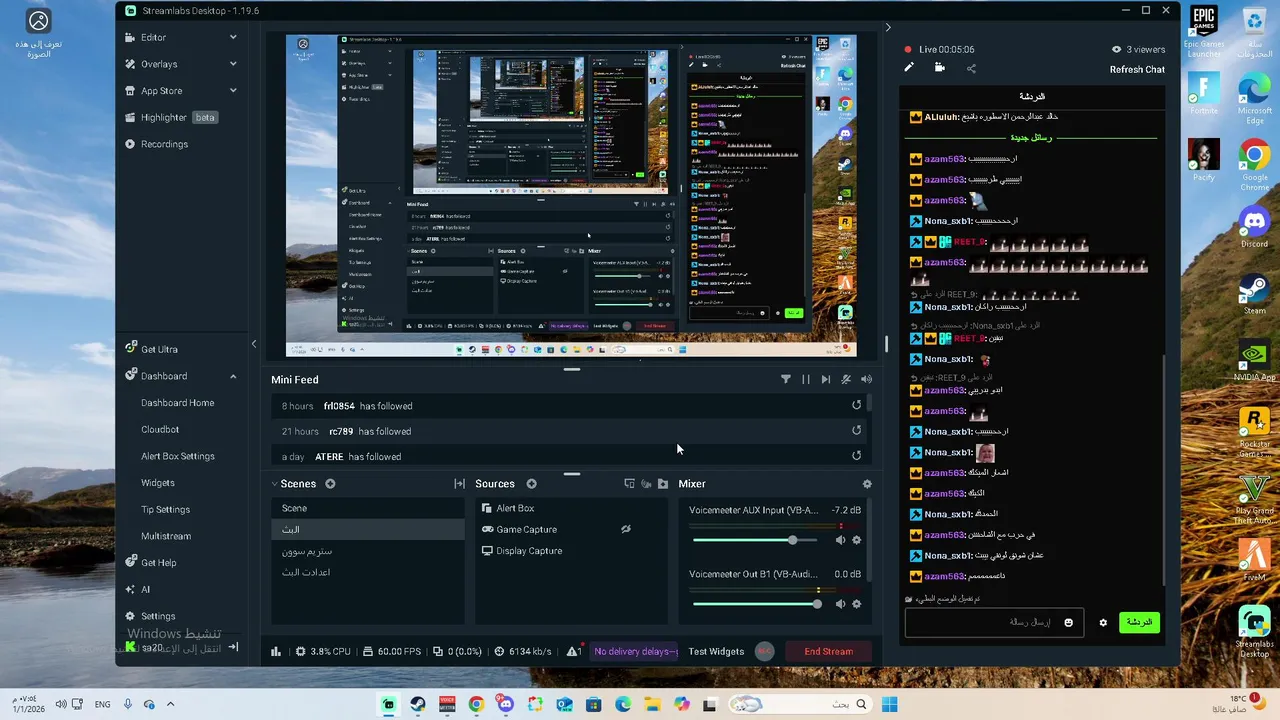Open chat settings gear icon
The height and width of the screenshot is (720, 1280).
coord(1103,622)
